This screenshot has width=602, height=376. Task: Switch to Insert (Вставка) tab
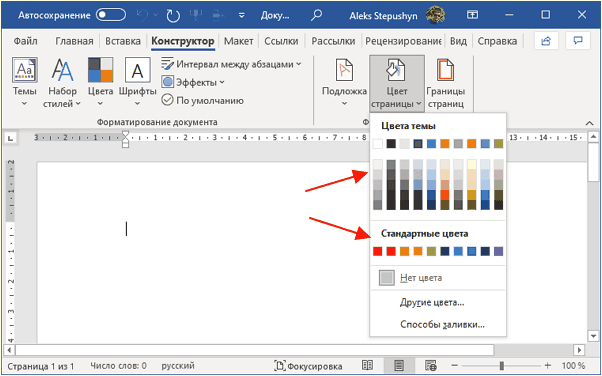(123, 41)
